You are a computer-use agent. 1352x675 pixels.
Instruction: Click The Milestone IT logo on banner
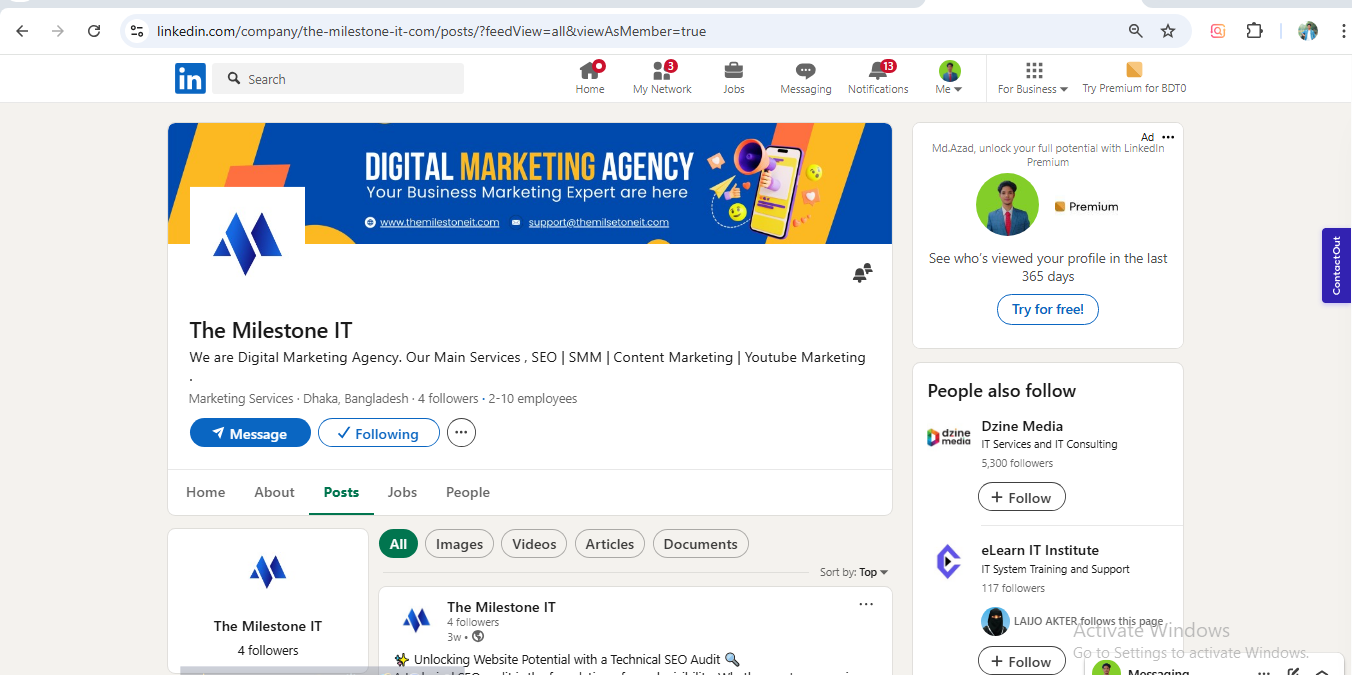point(247,243)
